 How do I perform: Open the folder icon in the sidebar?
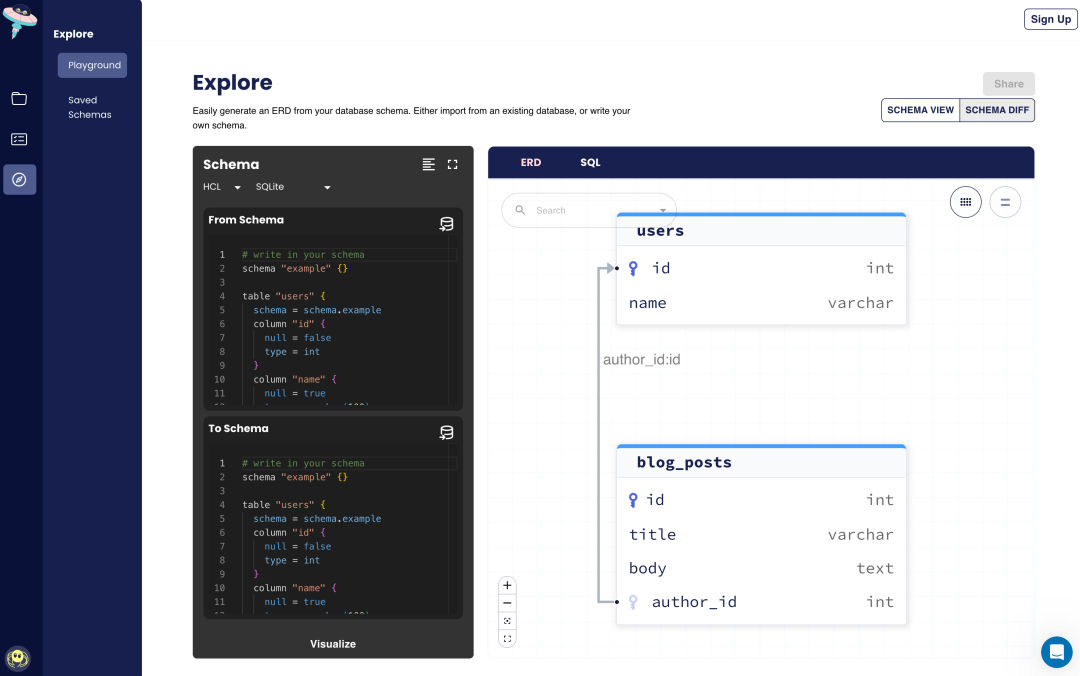click(19, 99)
